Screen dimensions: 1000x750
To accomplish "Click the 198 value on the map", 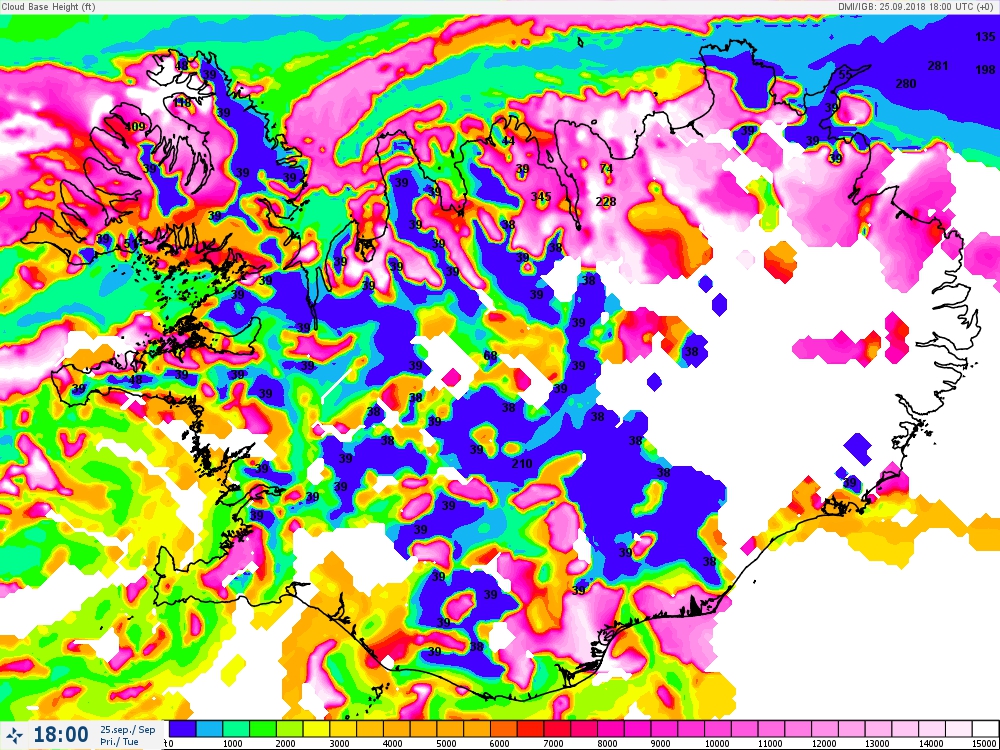I will coord(985,69).
